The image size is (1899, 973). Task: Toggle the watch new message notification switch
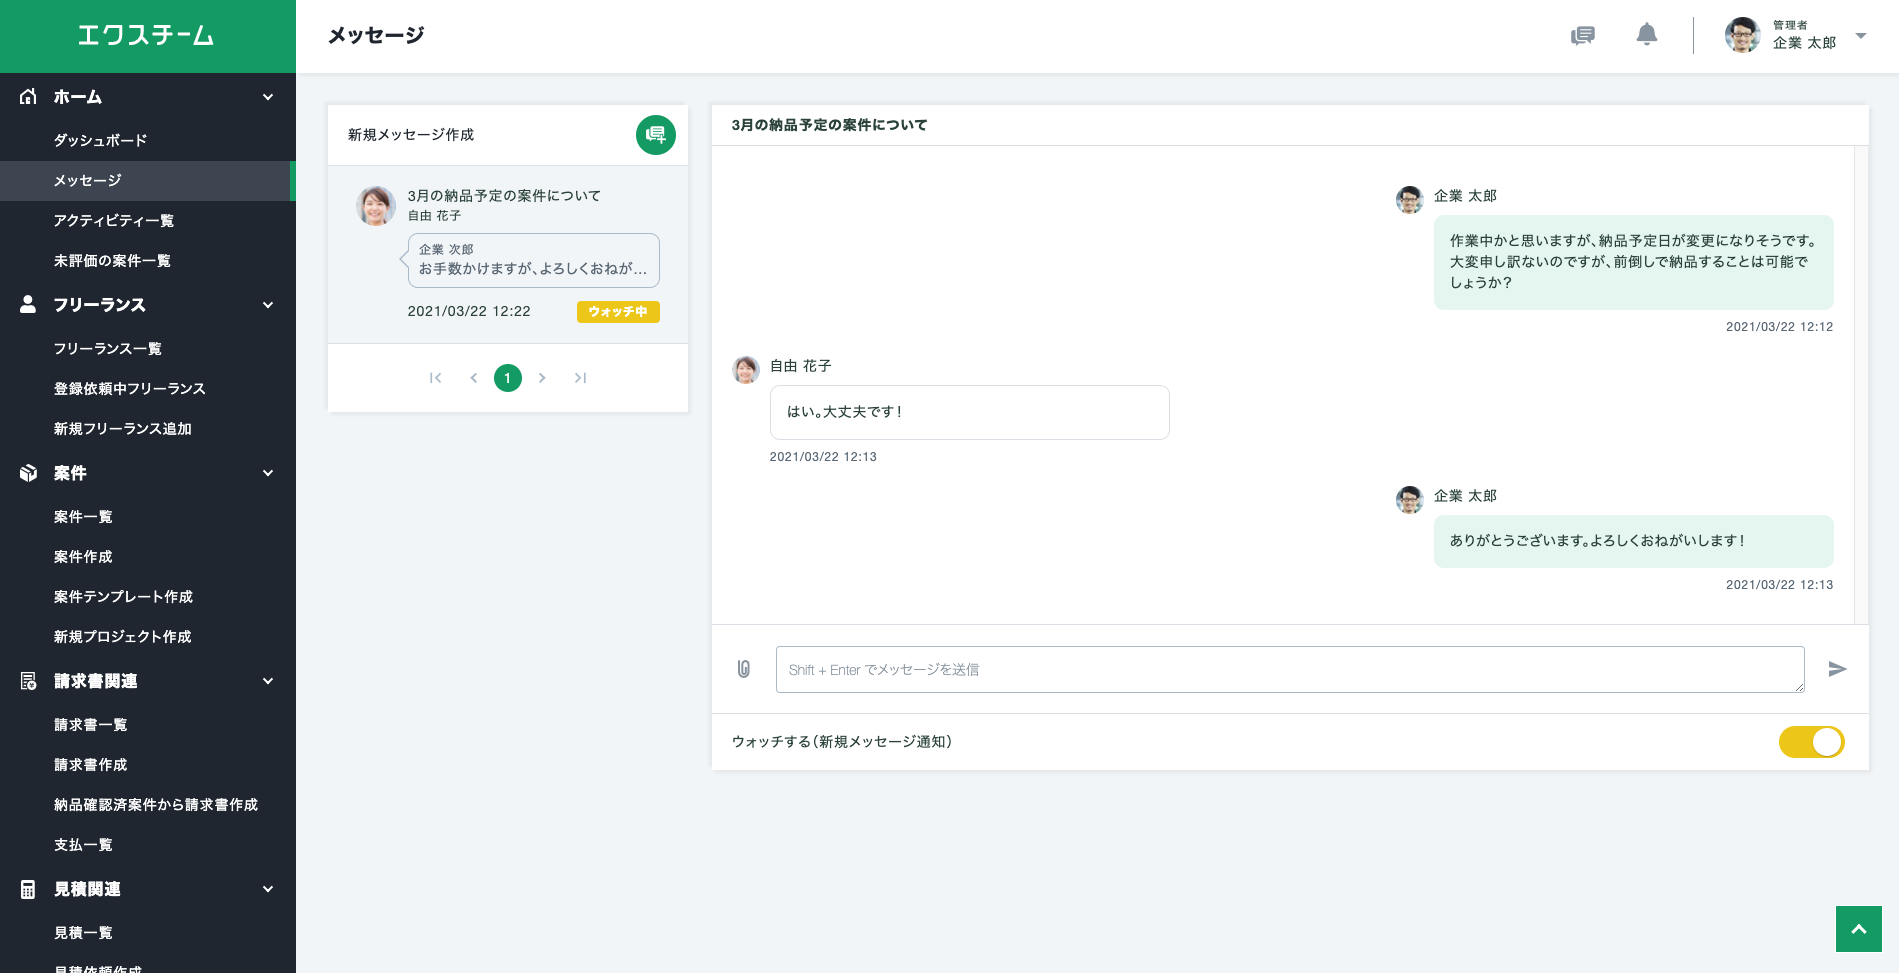click(x=1811, y=742)
